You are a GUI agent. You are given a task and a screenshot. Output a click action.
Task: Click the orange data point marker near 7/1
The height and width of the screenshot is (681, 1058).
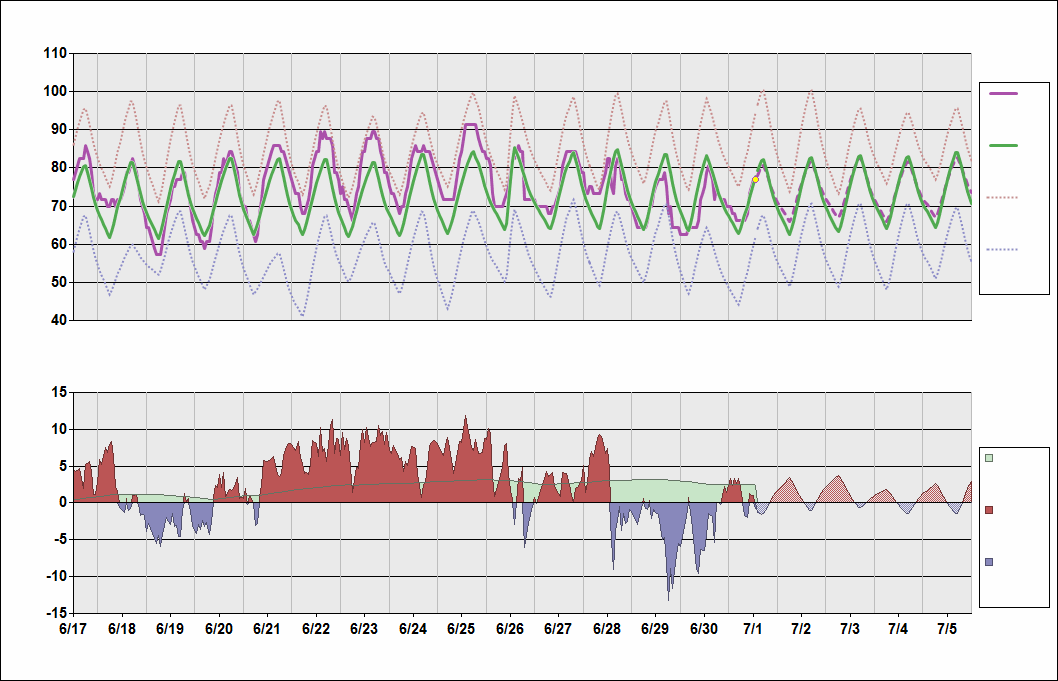point(756,180)
